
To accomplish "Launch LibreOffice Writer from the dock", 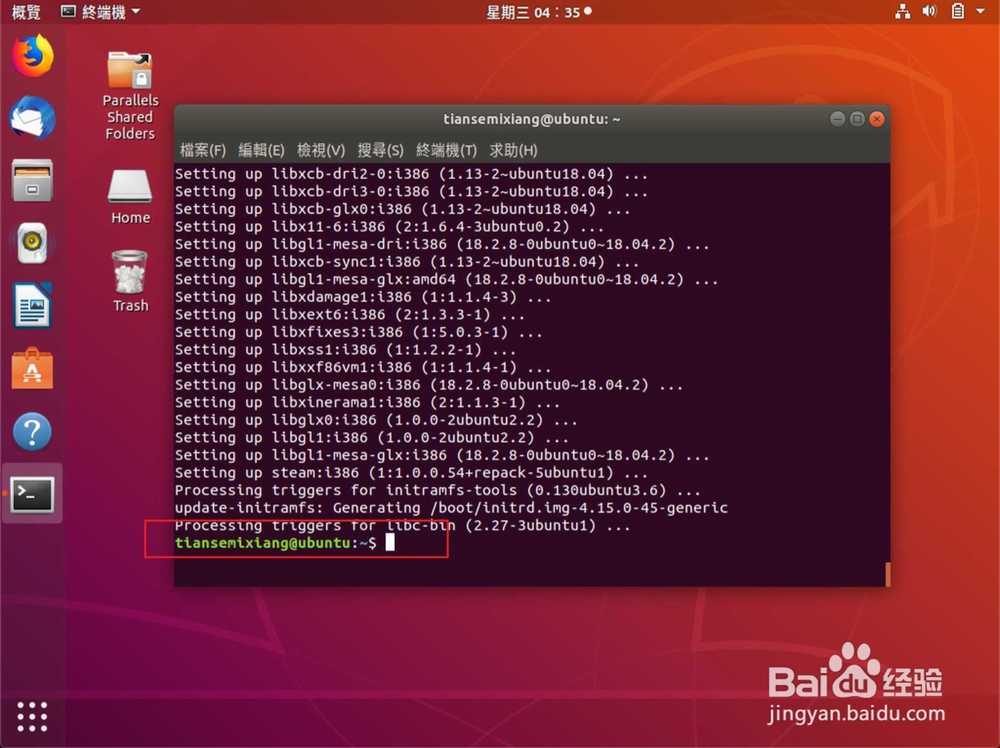I will click(32, 307).
